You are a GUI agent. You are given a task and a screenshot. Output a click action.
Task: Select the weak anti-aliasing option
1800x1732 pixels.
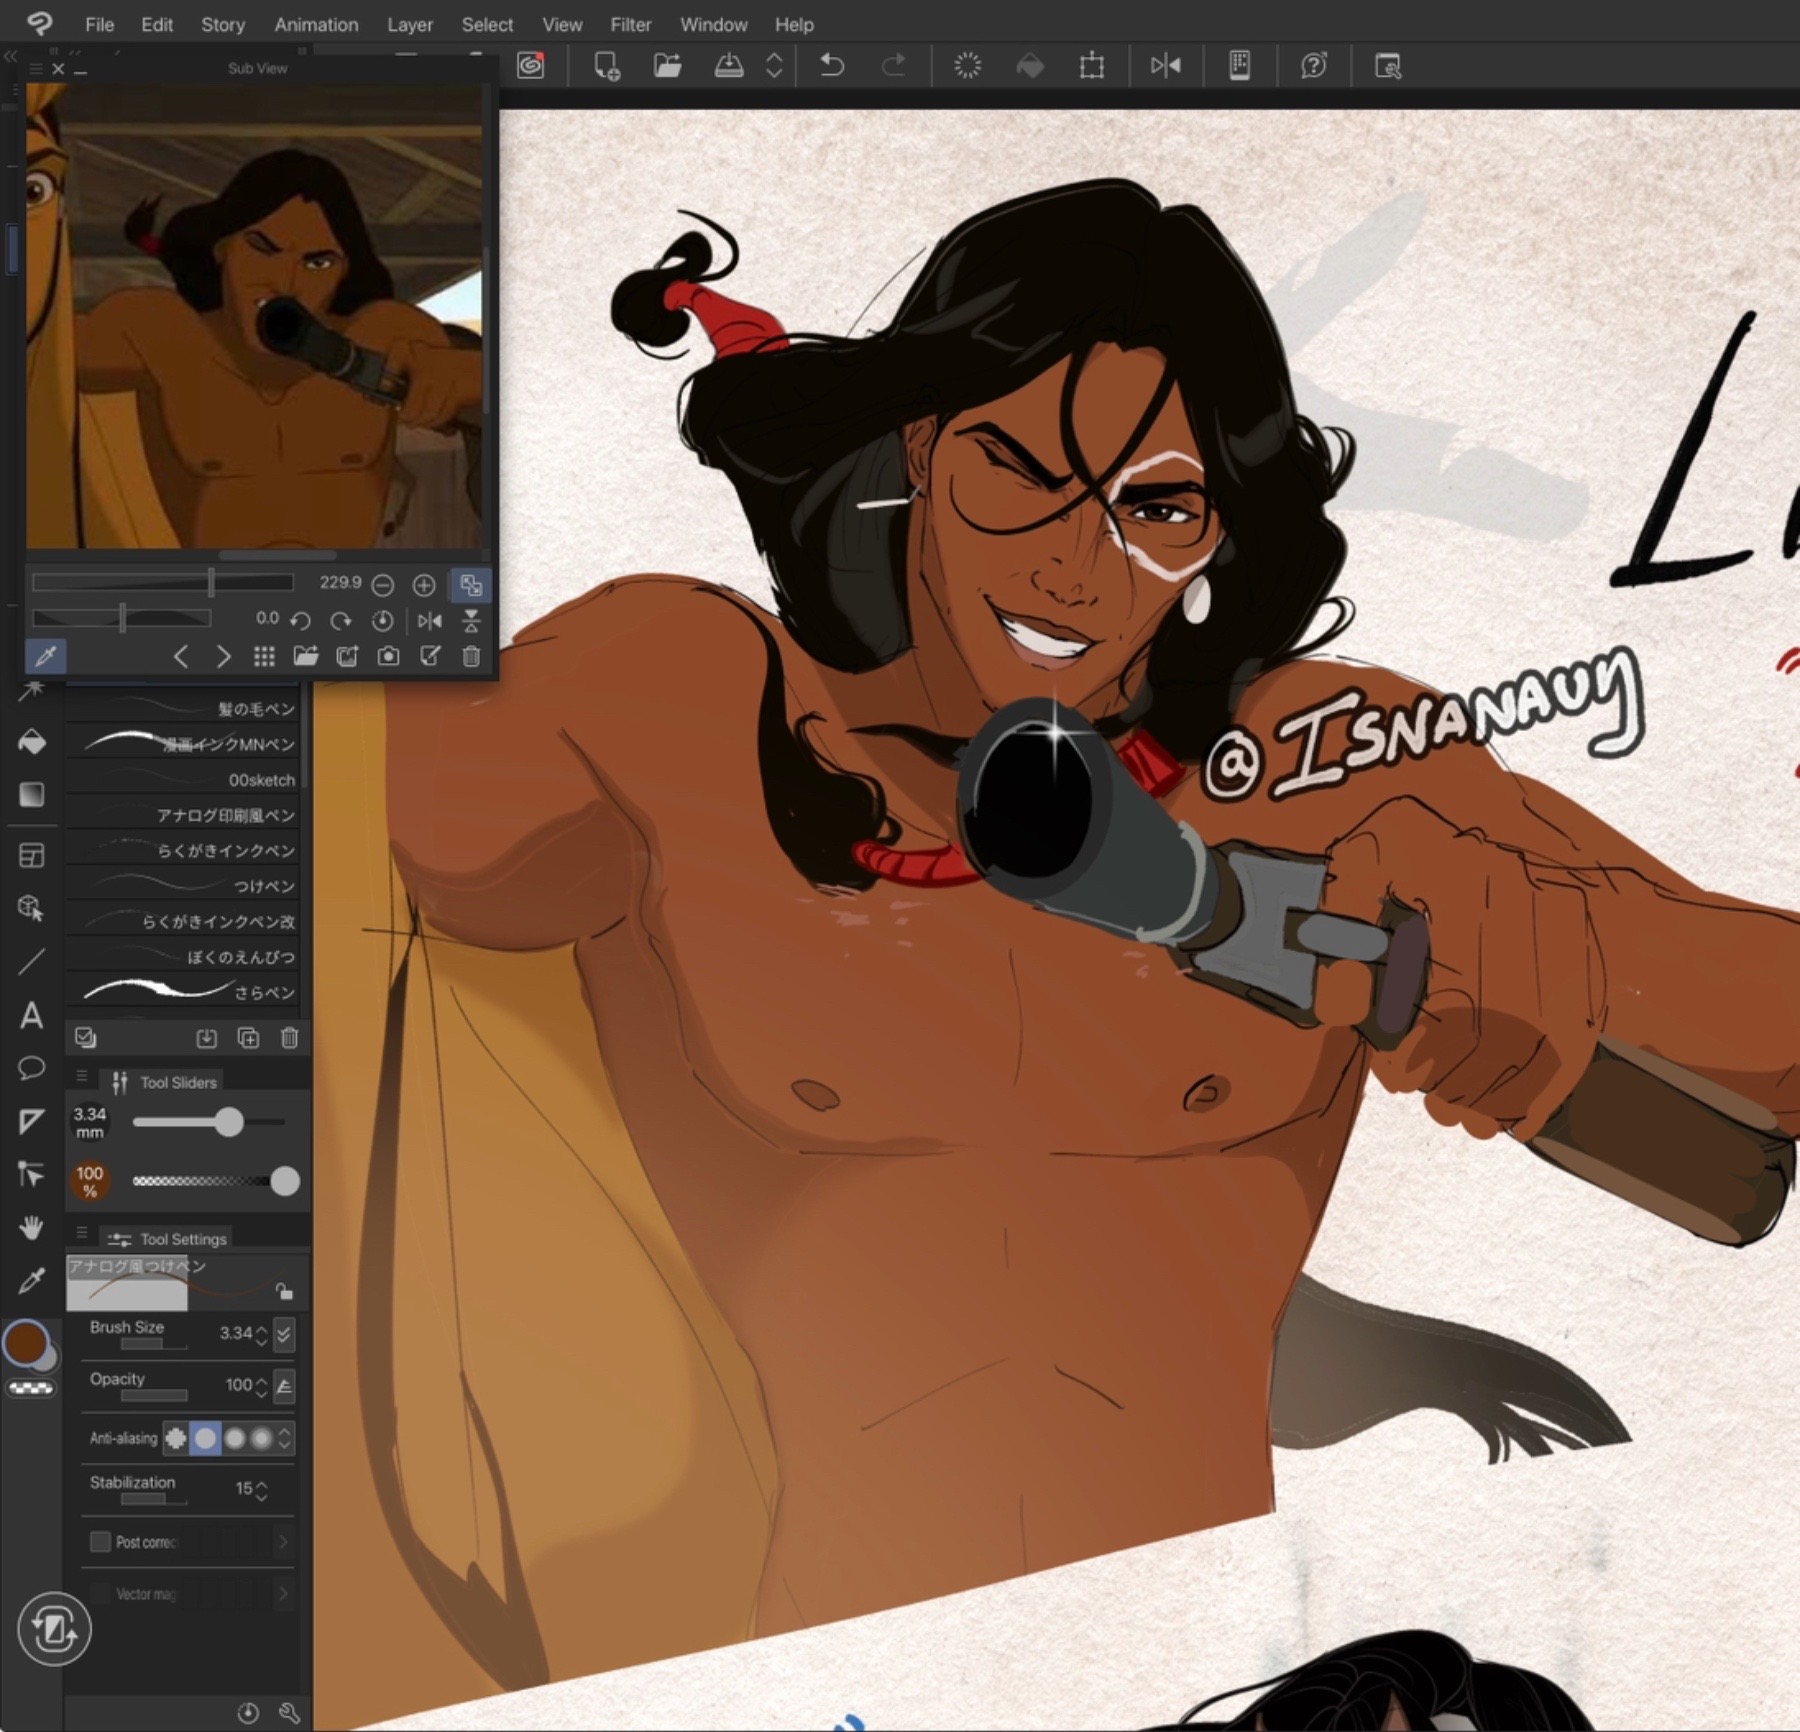click(x=205, y=1438)
